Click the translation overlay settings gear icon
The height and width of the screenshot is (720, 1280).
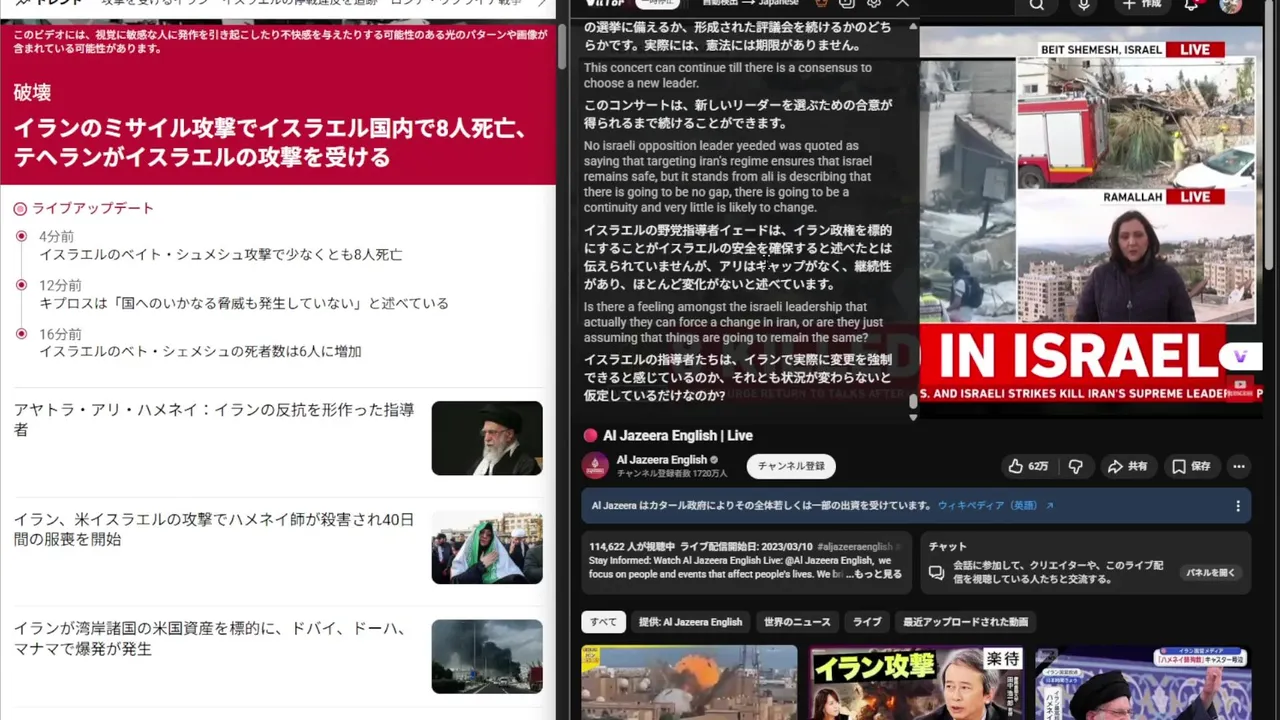tap(873, 4)
